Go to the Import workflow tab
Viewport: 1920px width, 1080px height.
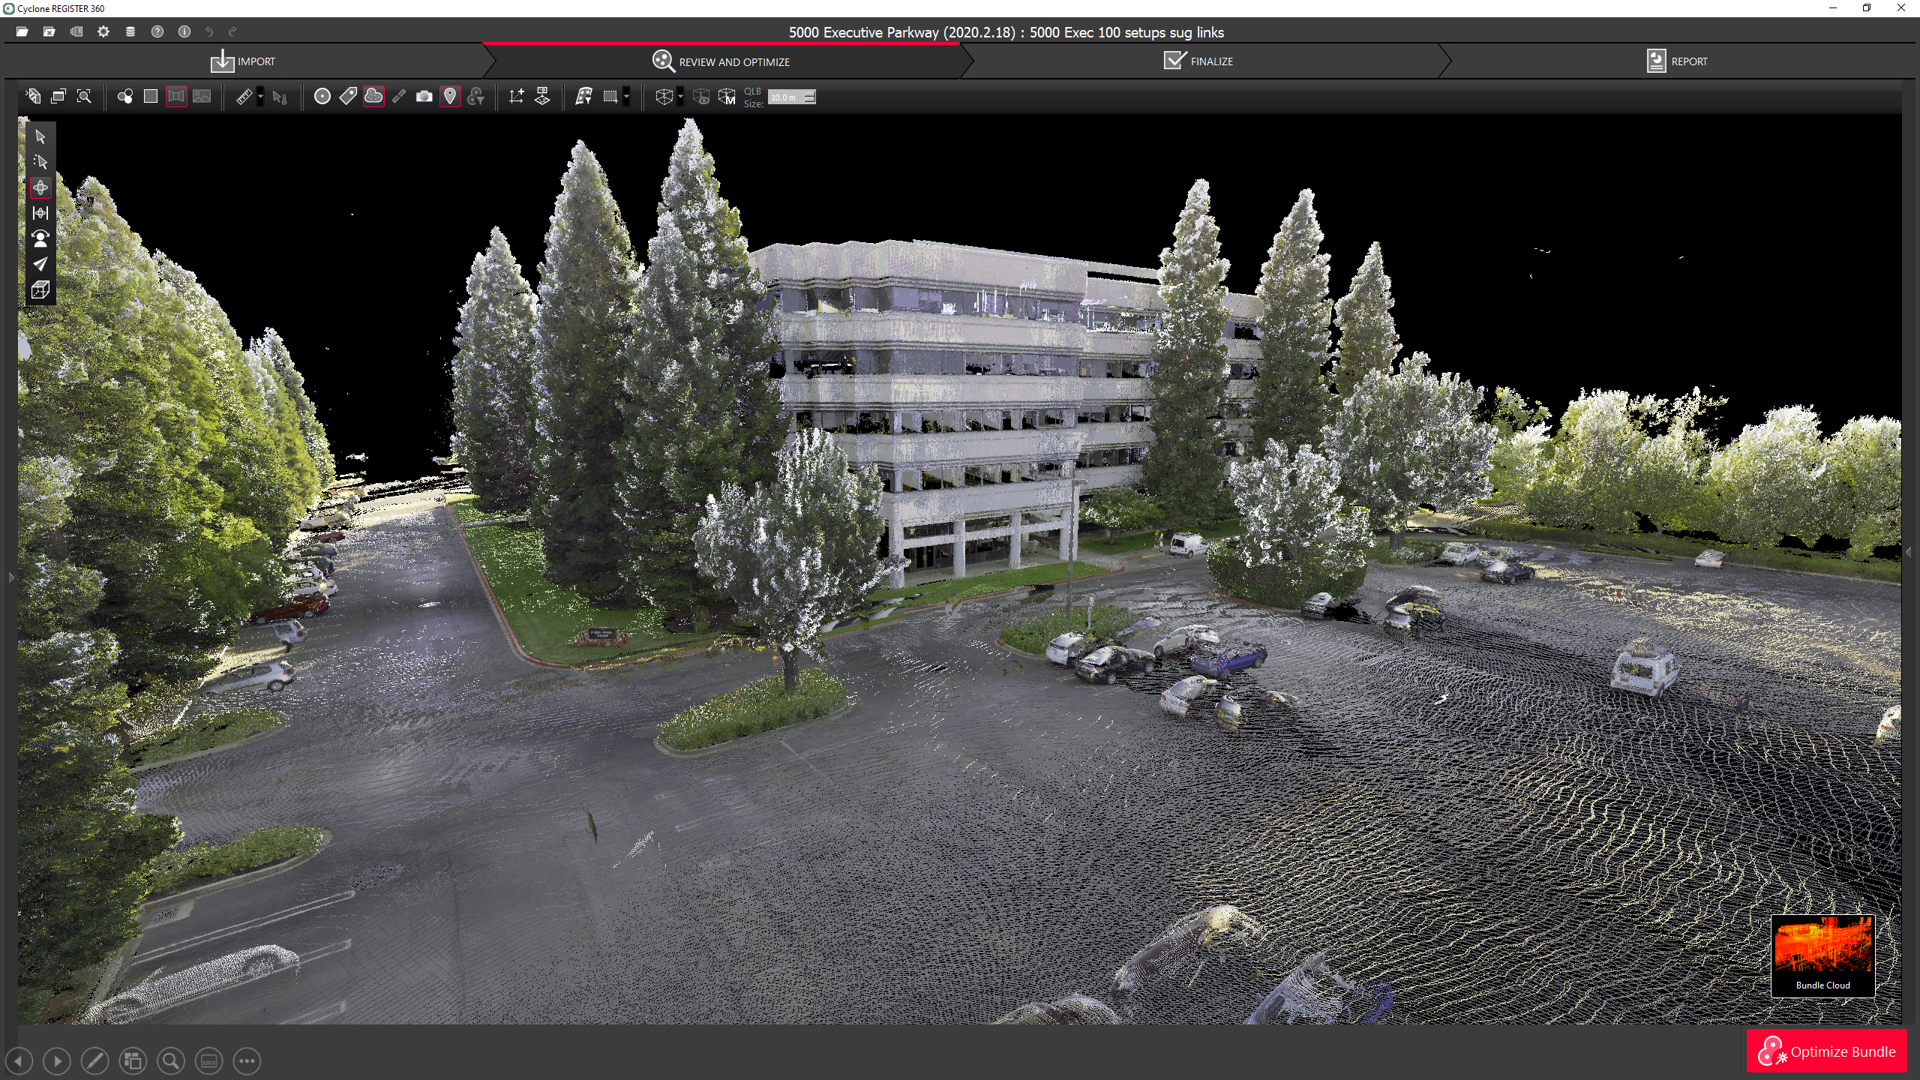(x=243, y=62)
